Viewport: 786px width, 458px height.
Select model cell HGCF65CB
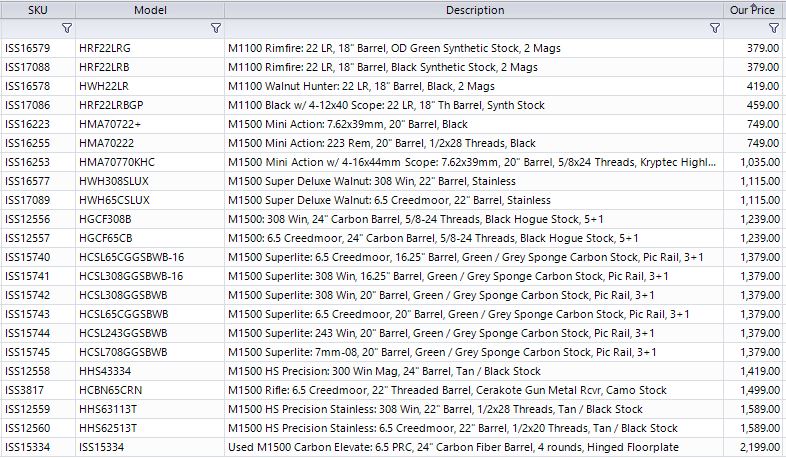(x=150, y=239)
